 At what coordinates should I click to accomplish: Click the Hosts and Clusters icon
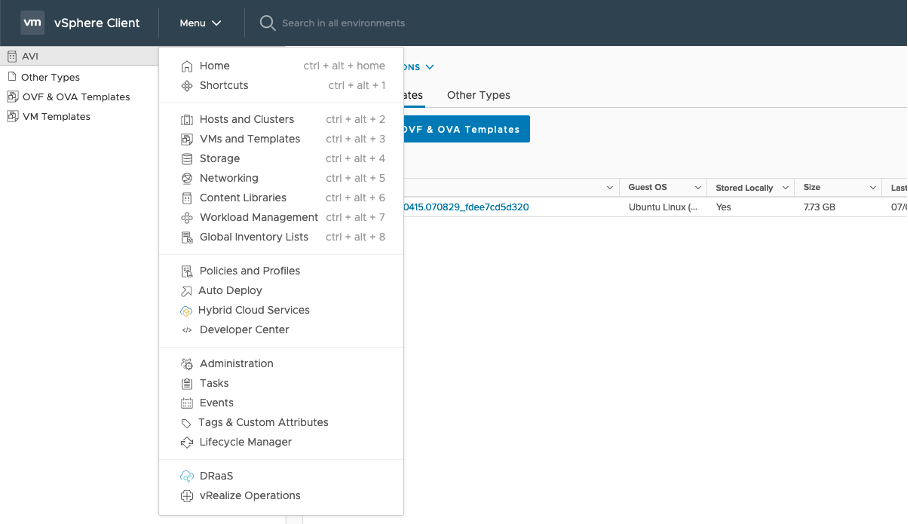[x=186, y=119]
